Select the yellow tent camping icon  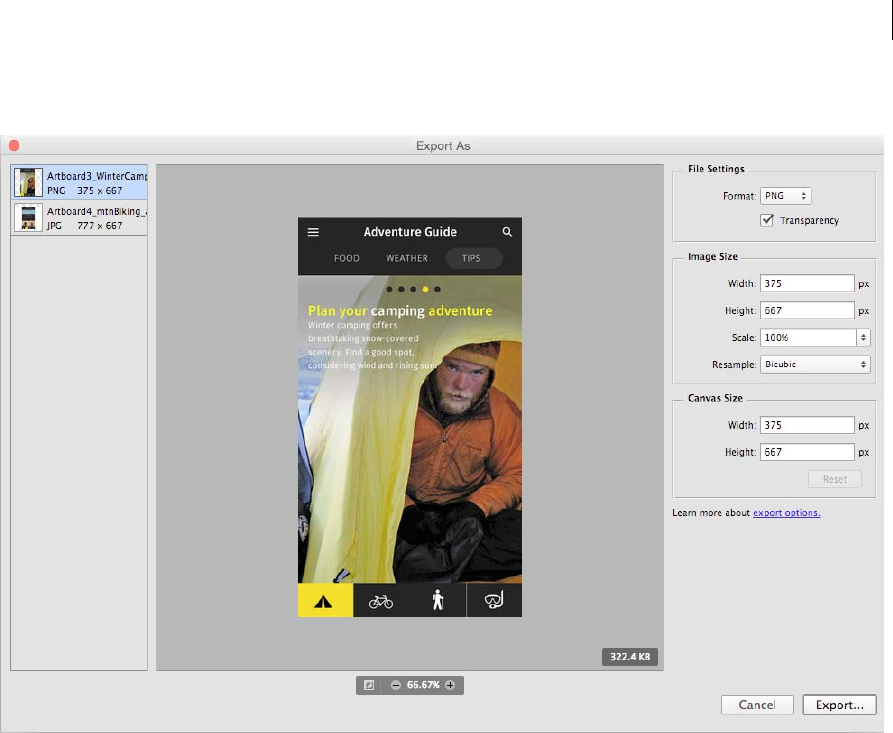[x=325, y=600]
